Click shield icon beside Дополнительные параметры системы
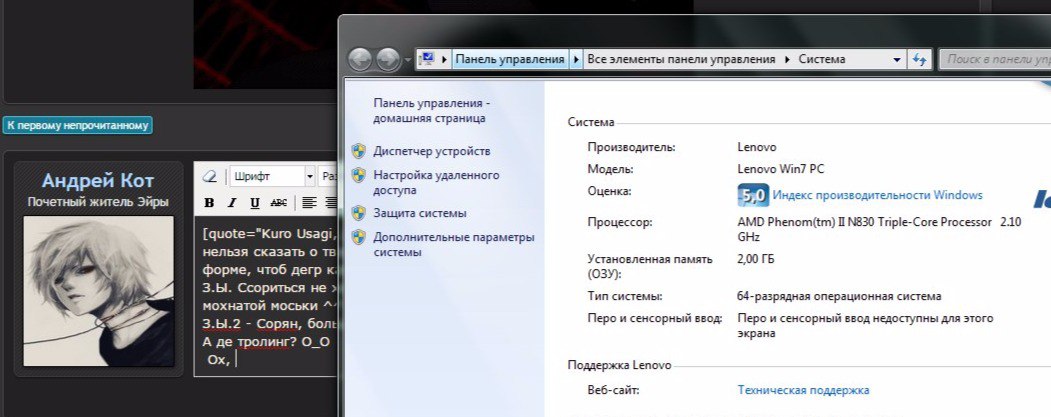 [359, 237]
